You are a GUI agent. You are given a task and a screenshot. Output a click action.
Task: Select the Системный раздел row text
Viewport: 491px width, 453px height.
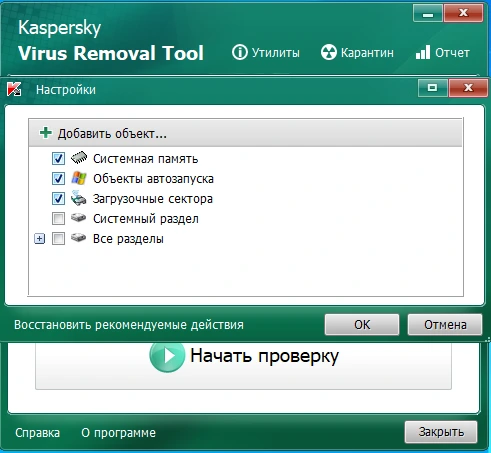(146, 219)
